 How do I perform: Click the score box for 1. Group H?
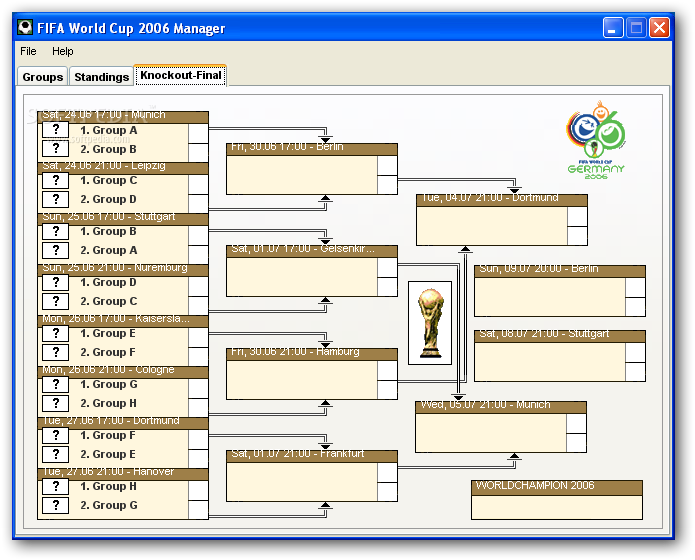click(198, 490)
